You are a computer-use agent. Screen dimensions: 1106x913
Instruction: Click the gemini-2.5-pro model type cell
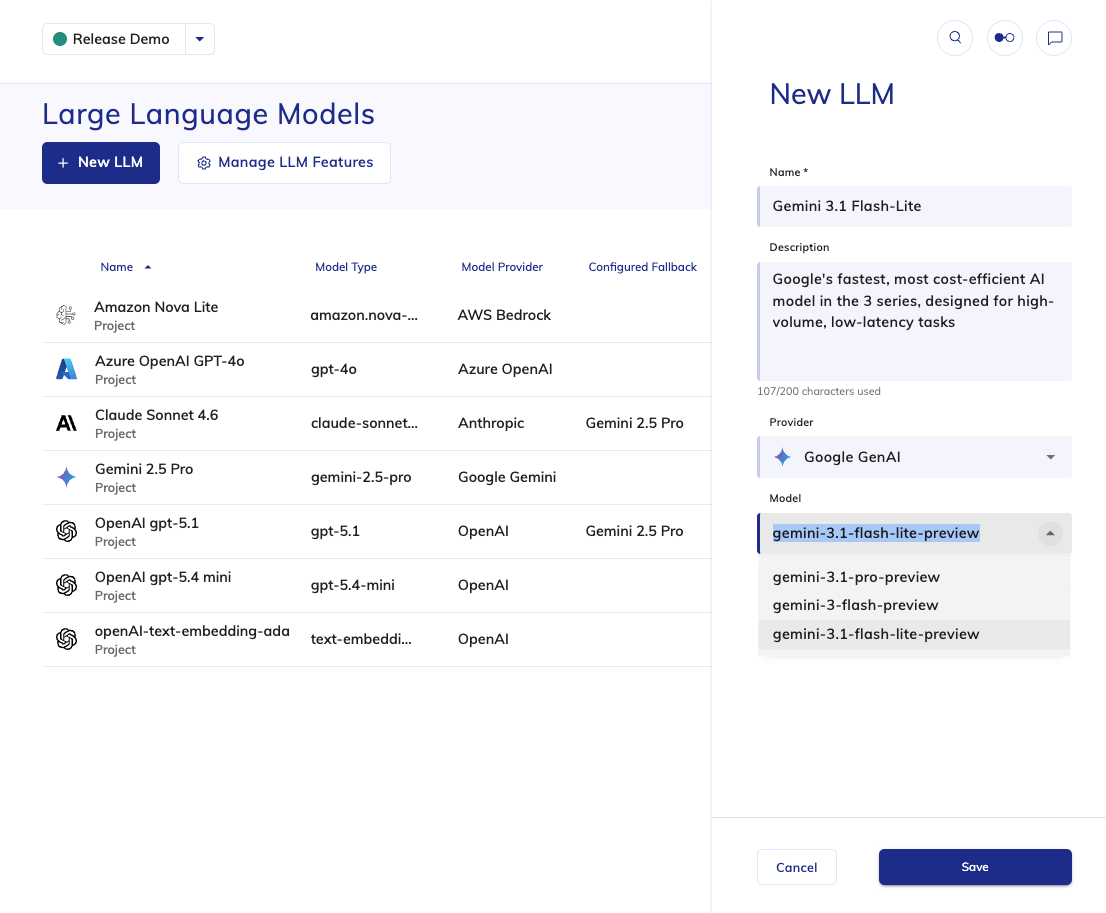360,478
